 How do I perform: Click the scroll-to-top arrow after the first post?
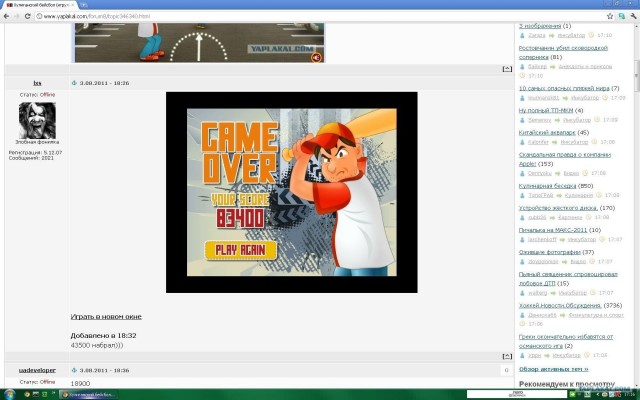(x=507, y=69)
